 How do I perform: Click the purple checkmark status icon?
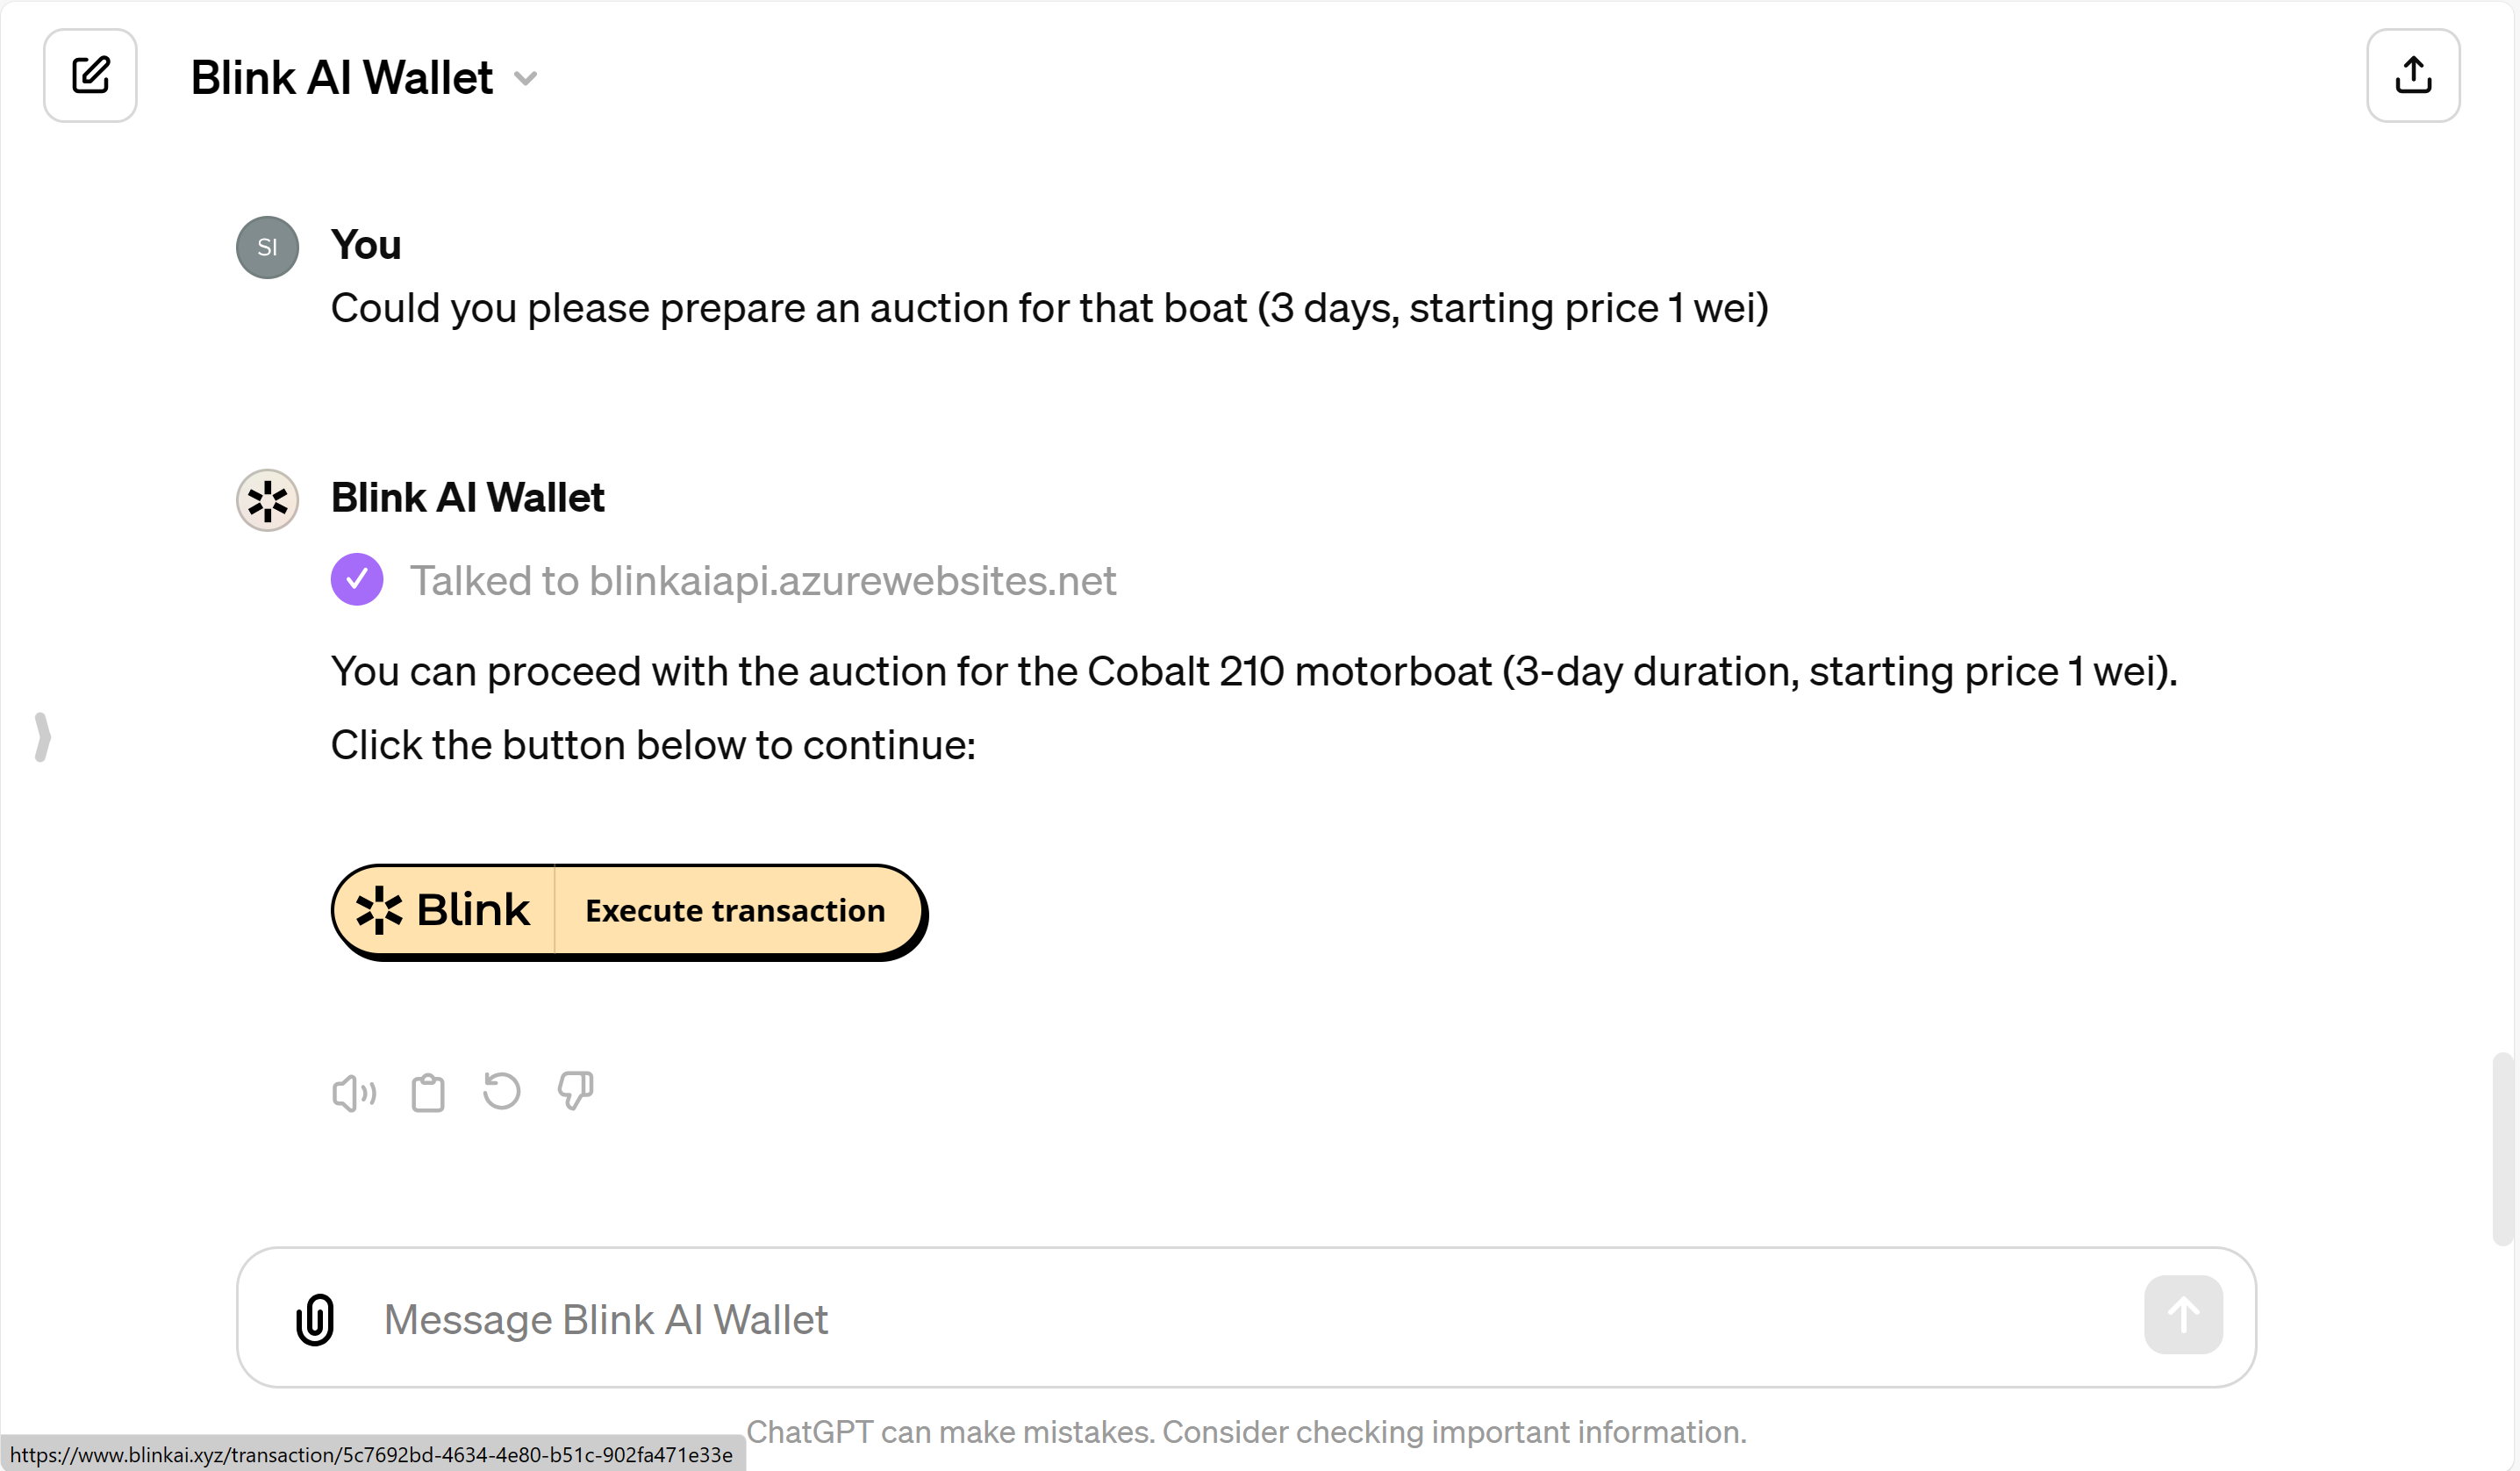click(357, 580)
